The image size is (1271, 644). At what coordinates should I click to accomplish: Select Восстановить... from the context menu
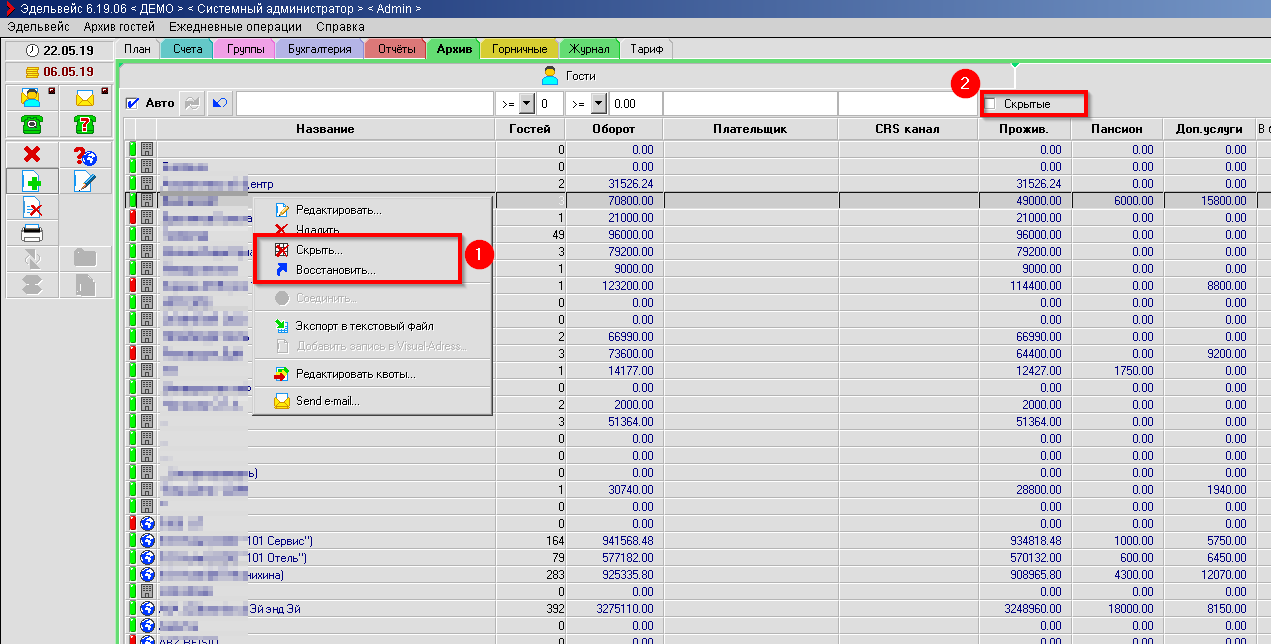[x=335, y=270]
